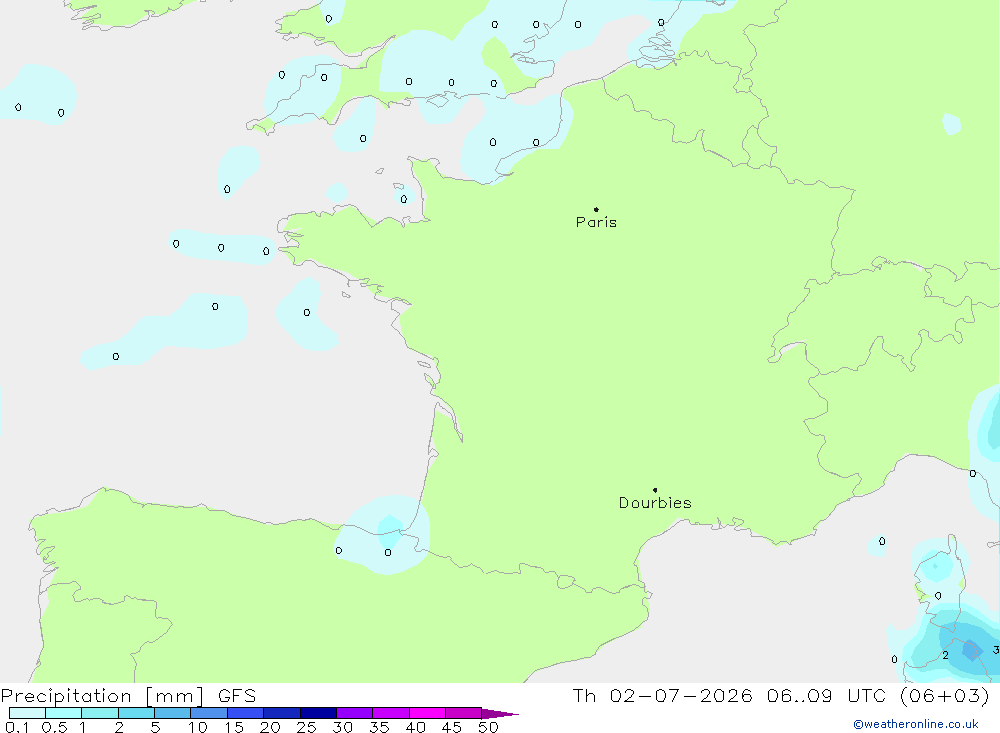Click the Paris city marker dot
1000x733 pixels.
596,209
